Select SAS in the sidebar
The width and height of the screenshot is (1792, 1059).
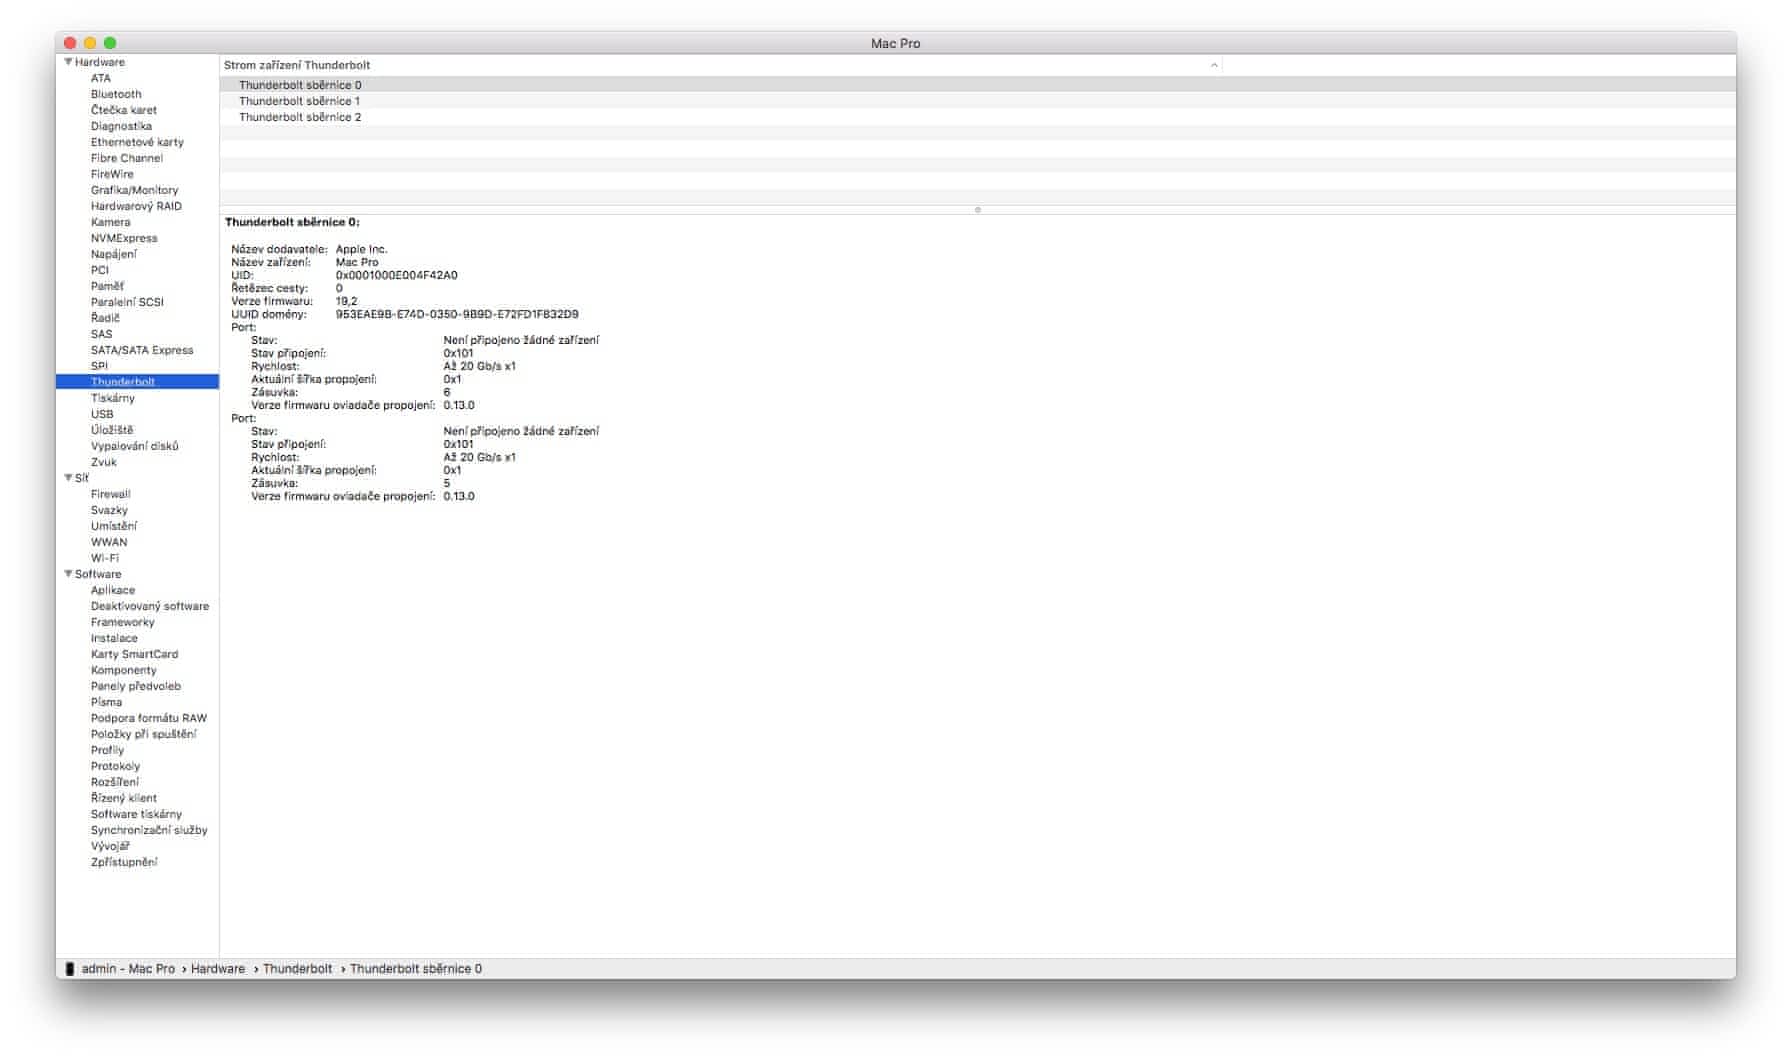coord(102,334)
